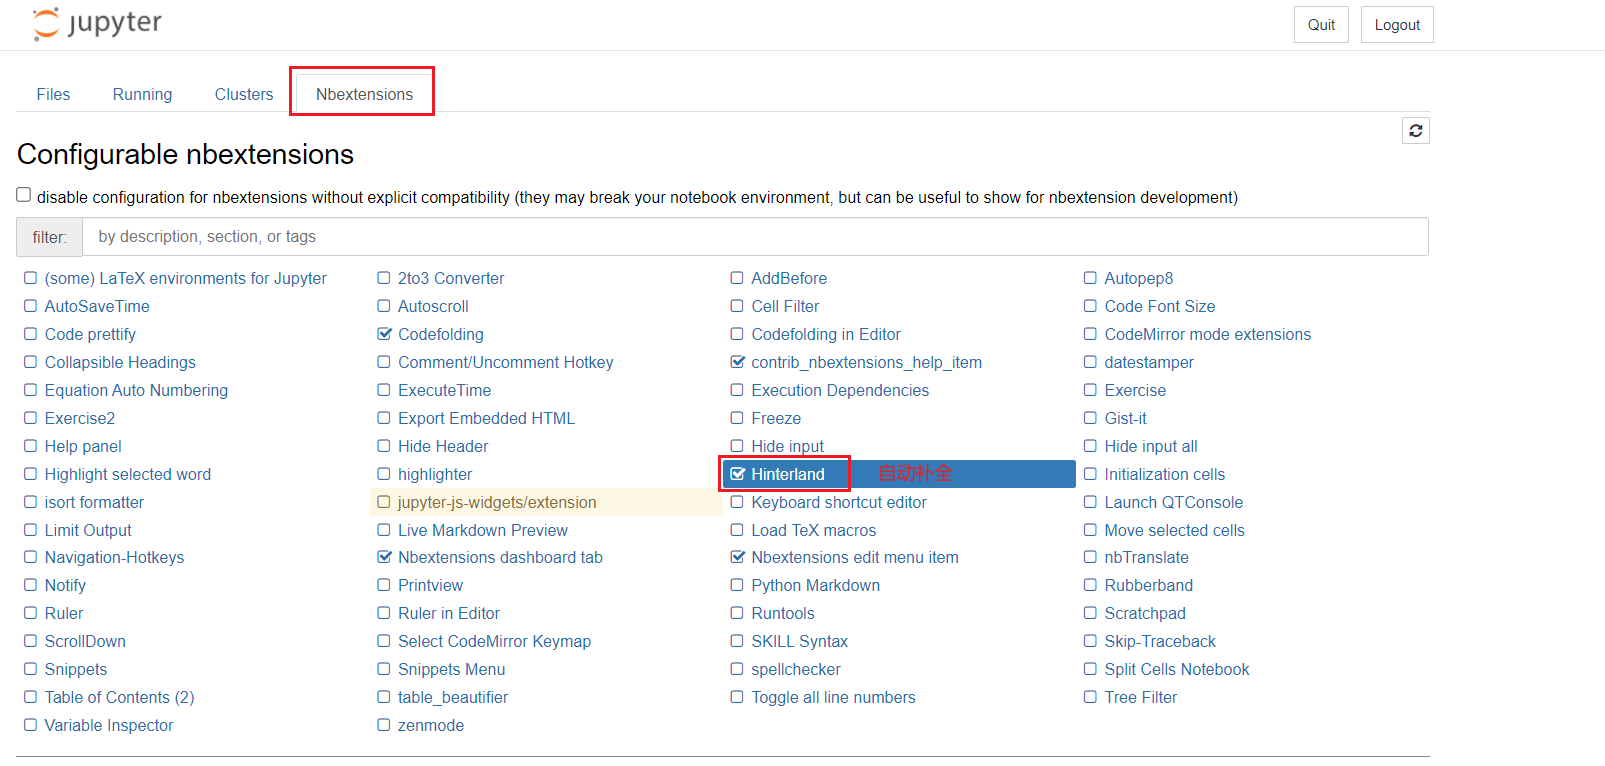Select the Split Cells Notebook extension
Screen dimensions: 1605x766
click(x=1177, y=669)
